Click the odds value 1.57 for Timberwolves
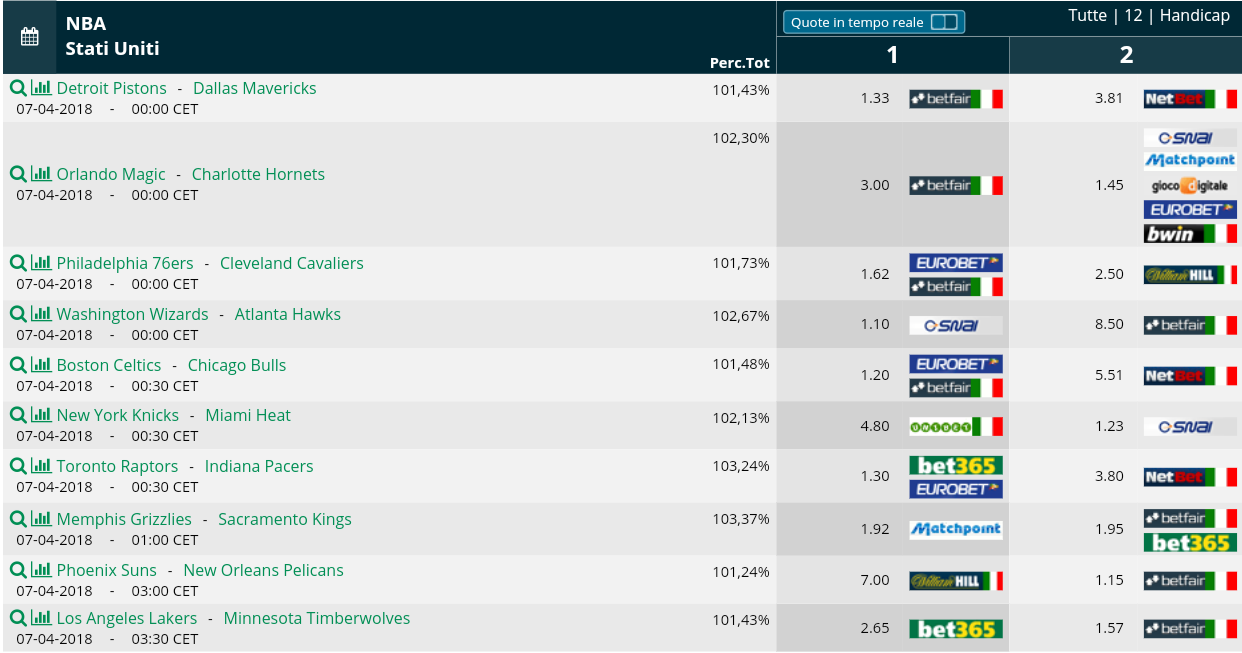1242x653 pixels. (x=1109, y=629)
